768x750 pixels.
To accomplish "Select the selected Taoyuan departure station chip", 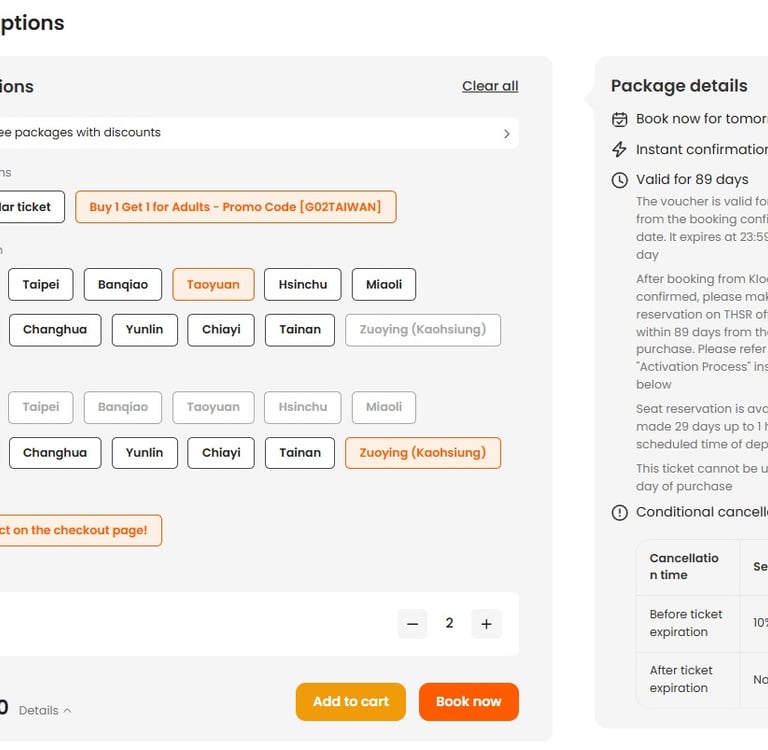I will click(x=213, y=285).
